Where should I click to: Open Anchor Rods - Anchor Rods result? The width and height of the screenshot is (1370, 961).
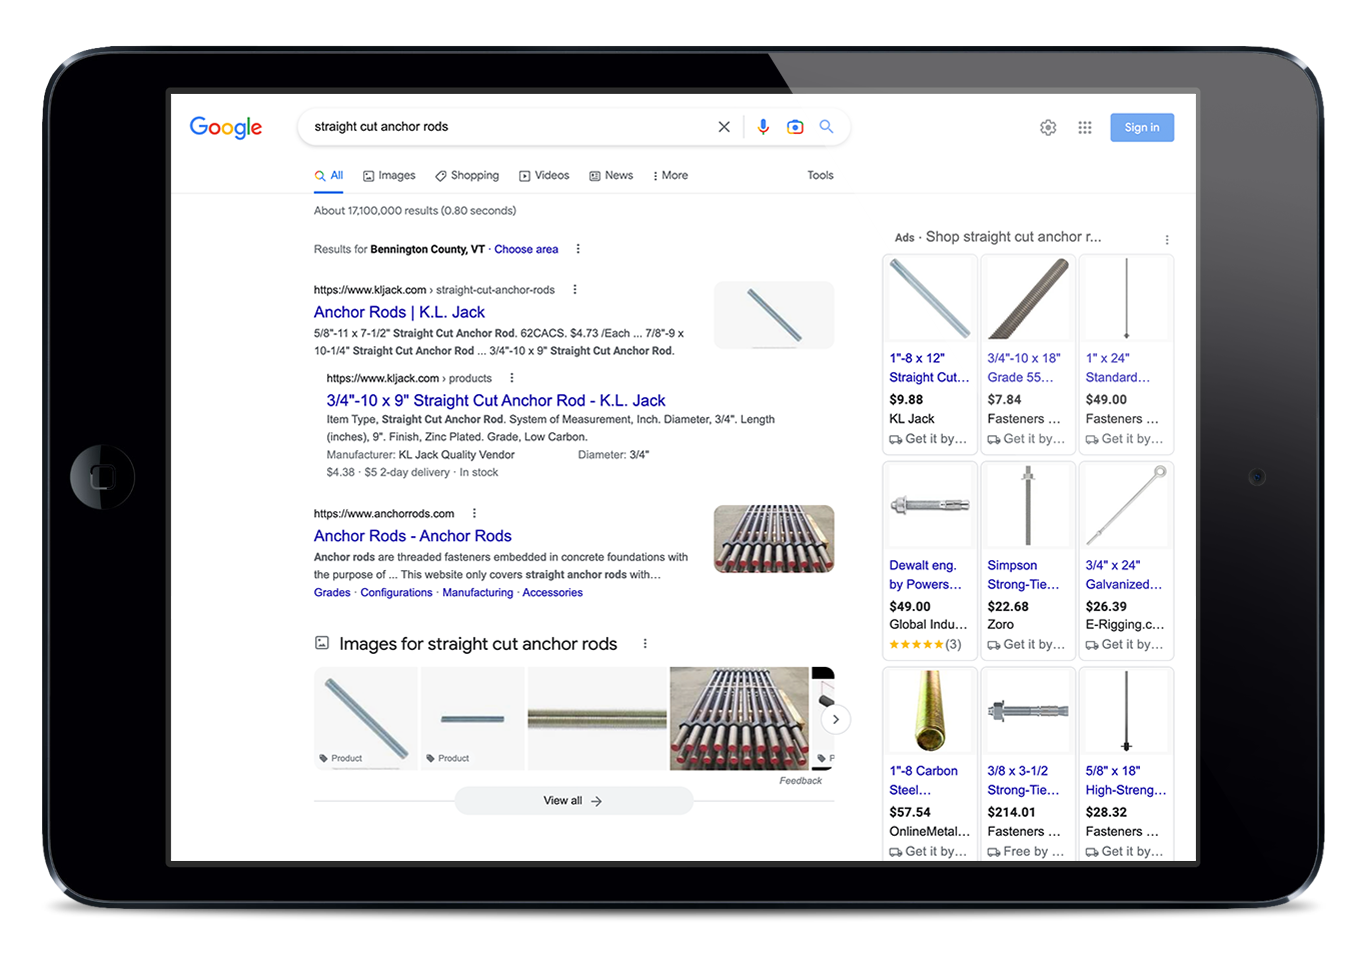pos(413,536)
